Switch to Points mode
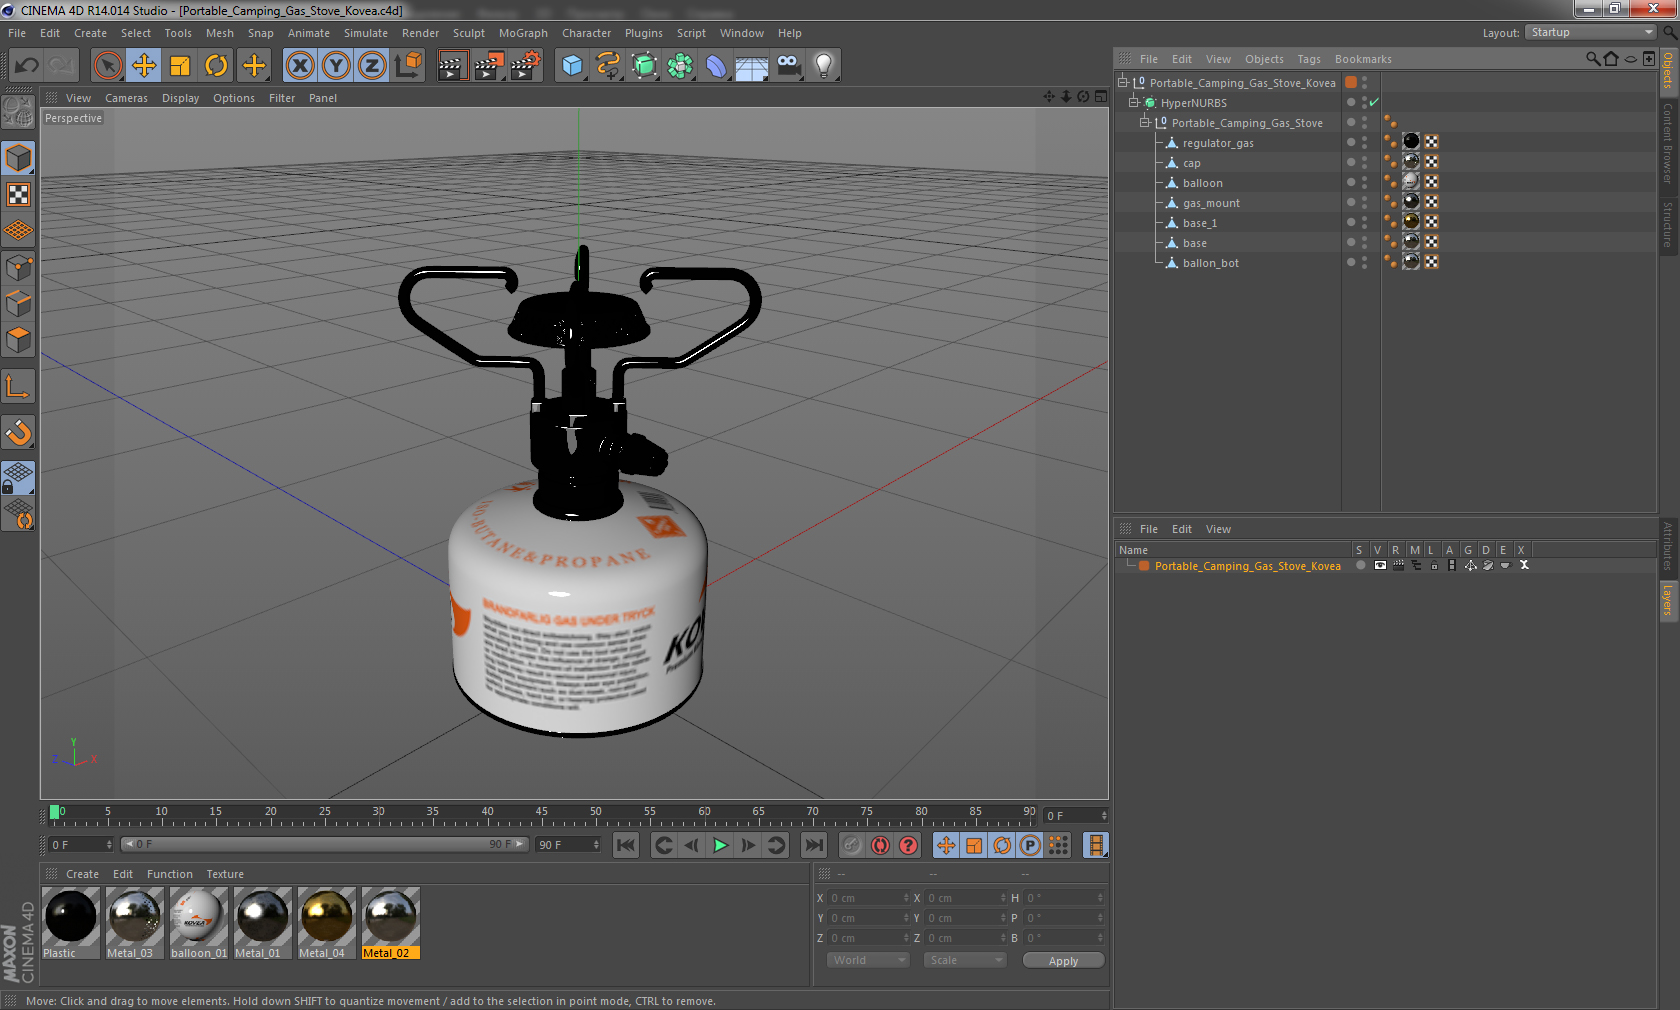 [x=18, y=267]
